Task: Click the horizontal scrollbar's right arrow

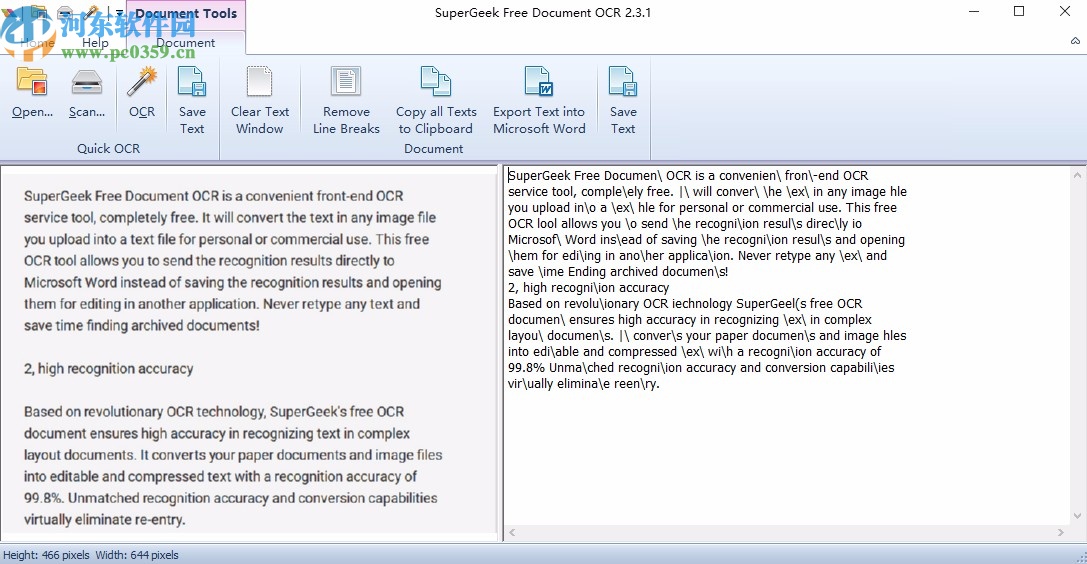Action: (x=1061, y=532)
